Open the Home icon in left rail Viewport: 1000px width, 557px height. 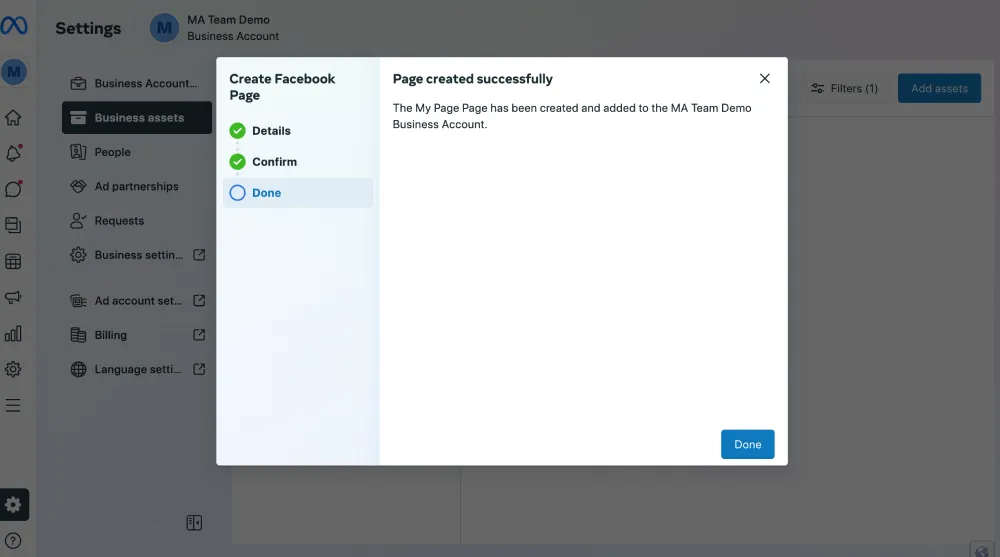13,118
